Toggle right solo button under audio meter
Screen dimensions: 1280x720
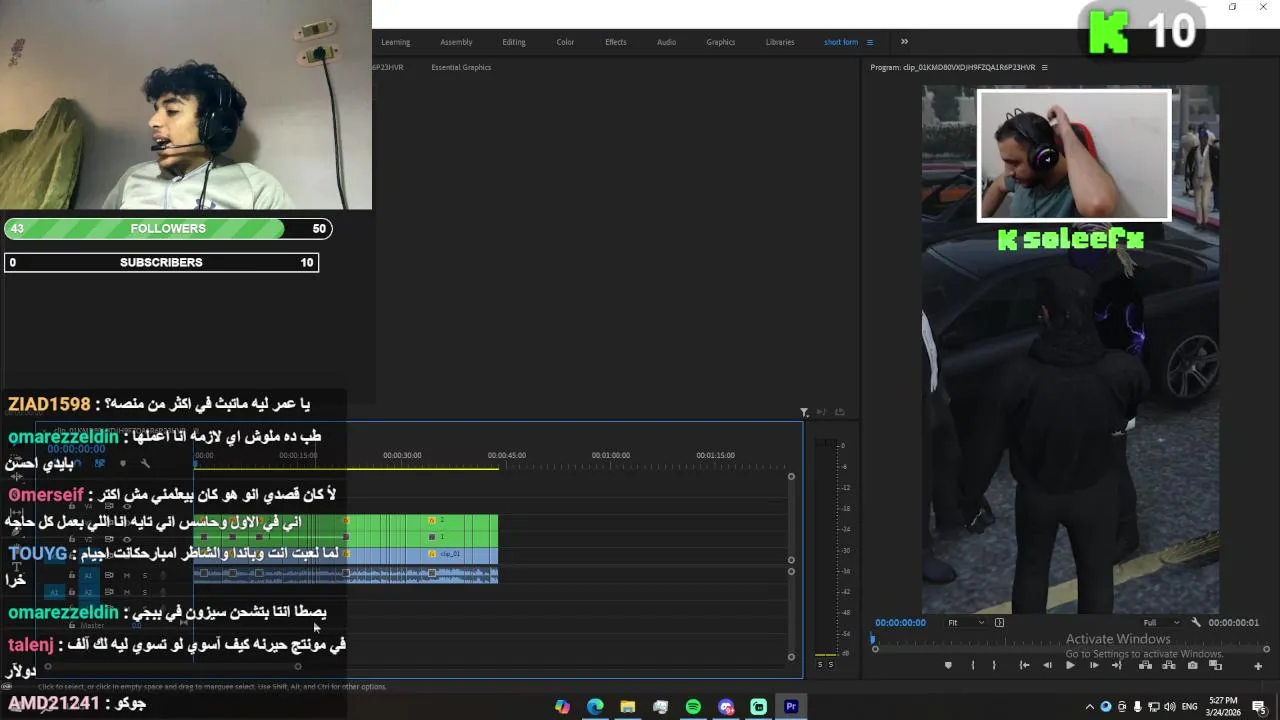coord(831,665)
